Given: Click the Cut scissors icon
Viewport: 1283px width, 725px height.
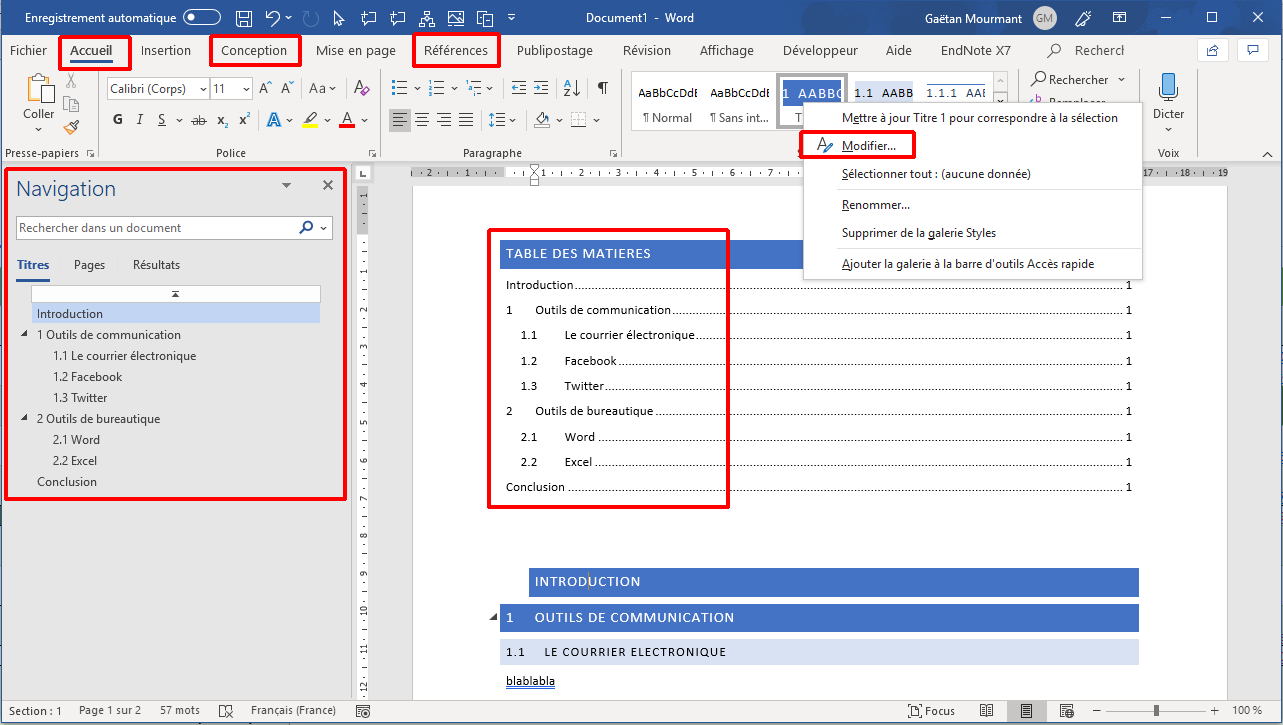Looking at the screenshot, I should pos(71,81).
